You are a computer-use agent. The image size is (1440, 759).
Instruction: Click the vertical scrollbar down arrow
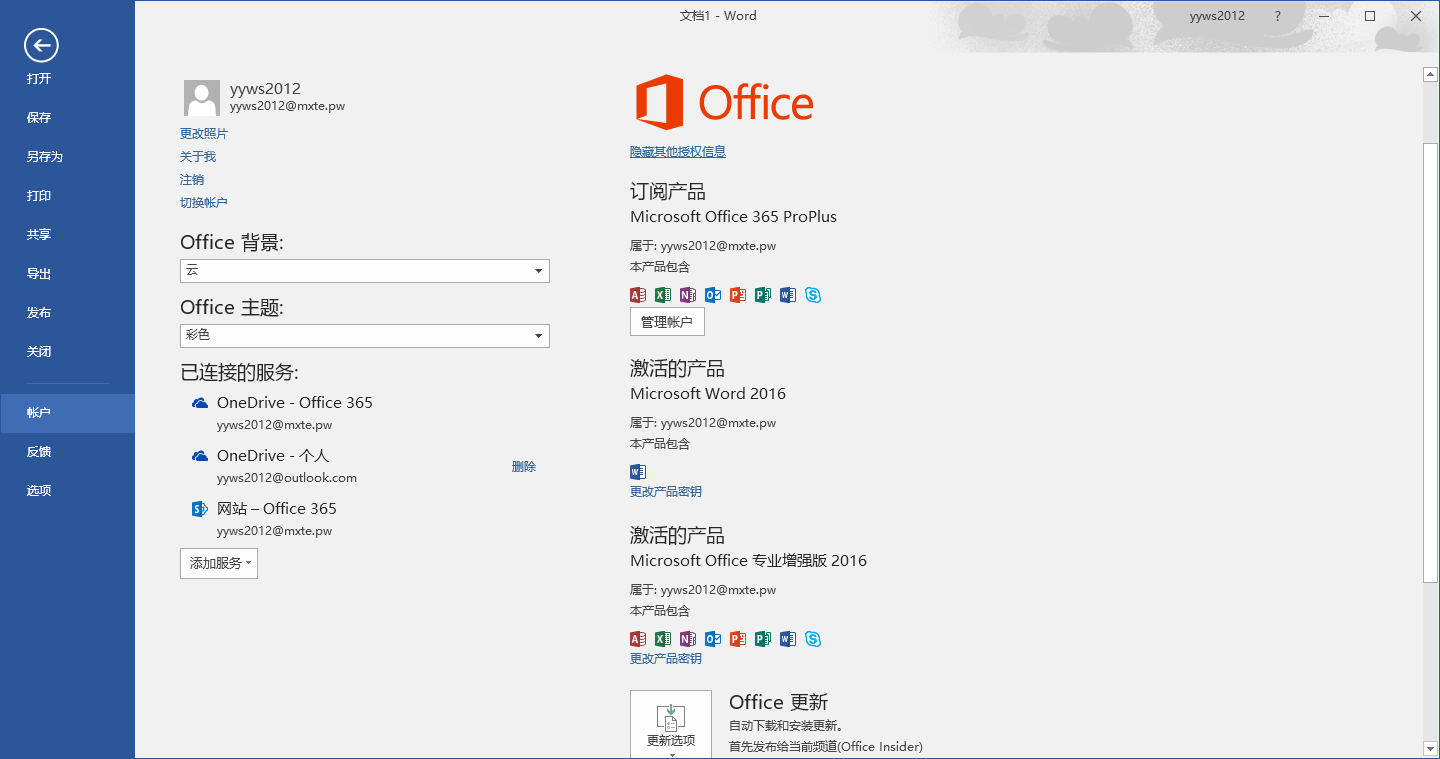coord(1430,747)
